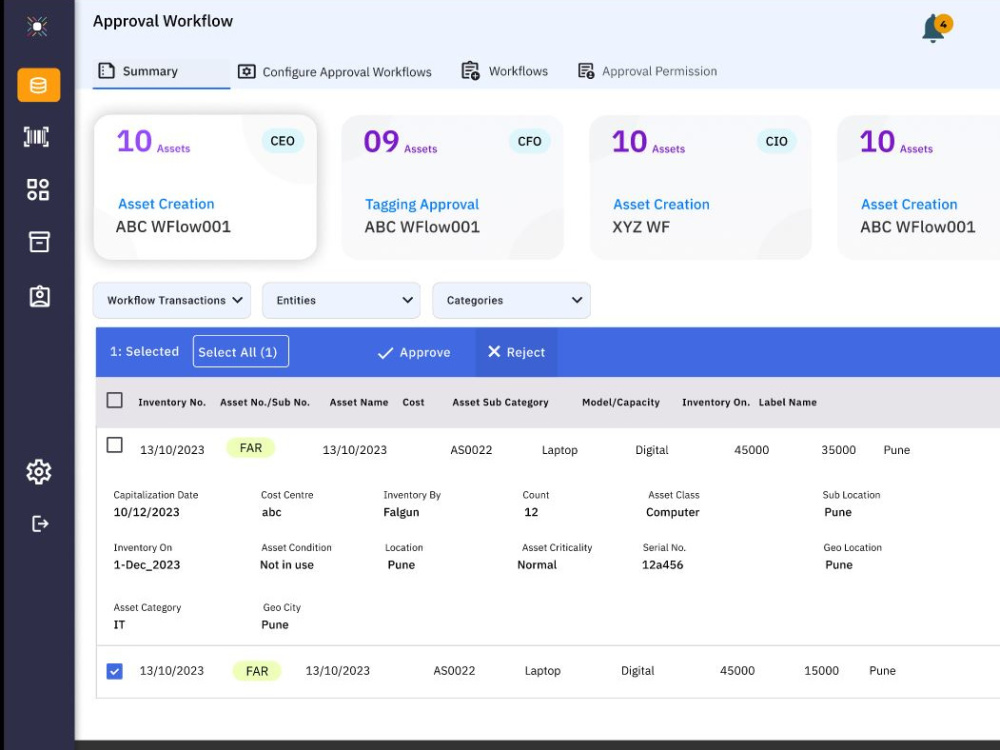Viewport: 1000px width, 750px height.
Task: Open the Entities dropdown
Action: [x=341, y=300]
